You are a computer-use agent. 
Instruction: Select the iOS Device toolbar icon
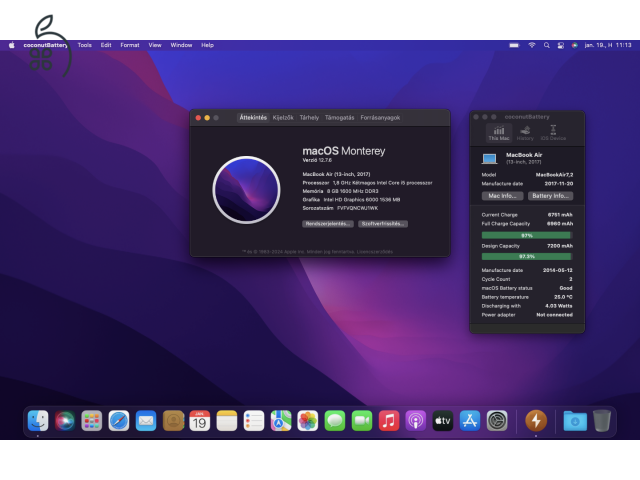tap(553, 133)
